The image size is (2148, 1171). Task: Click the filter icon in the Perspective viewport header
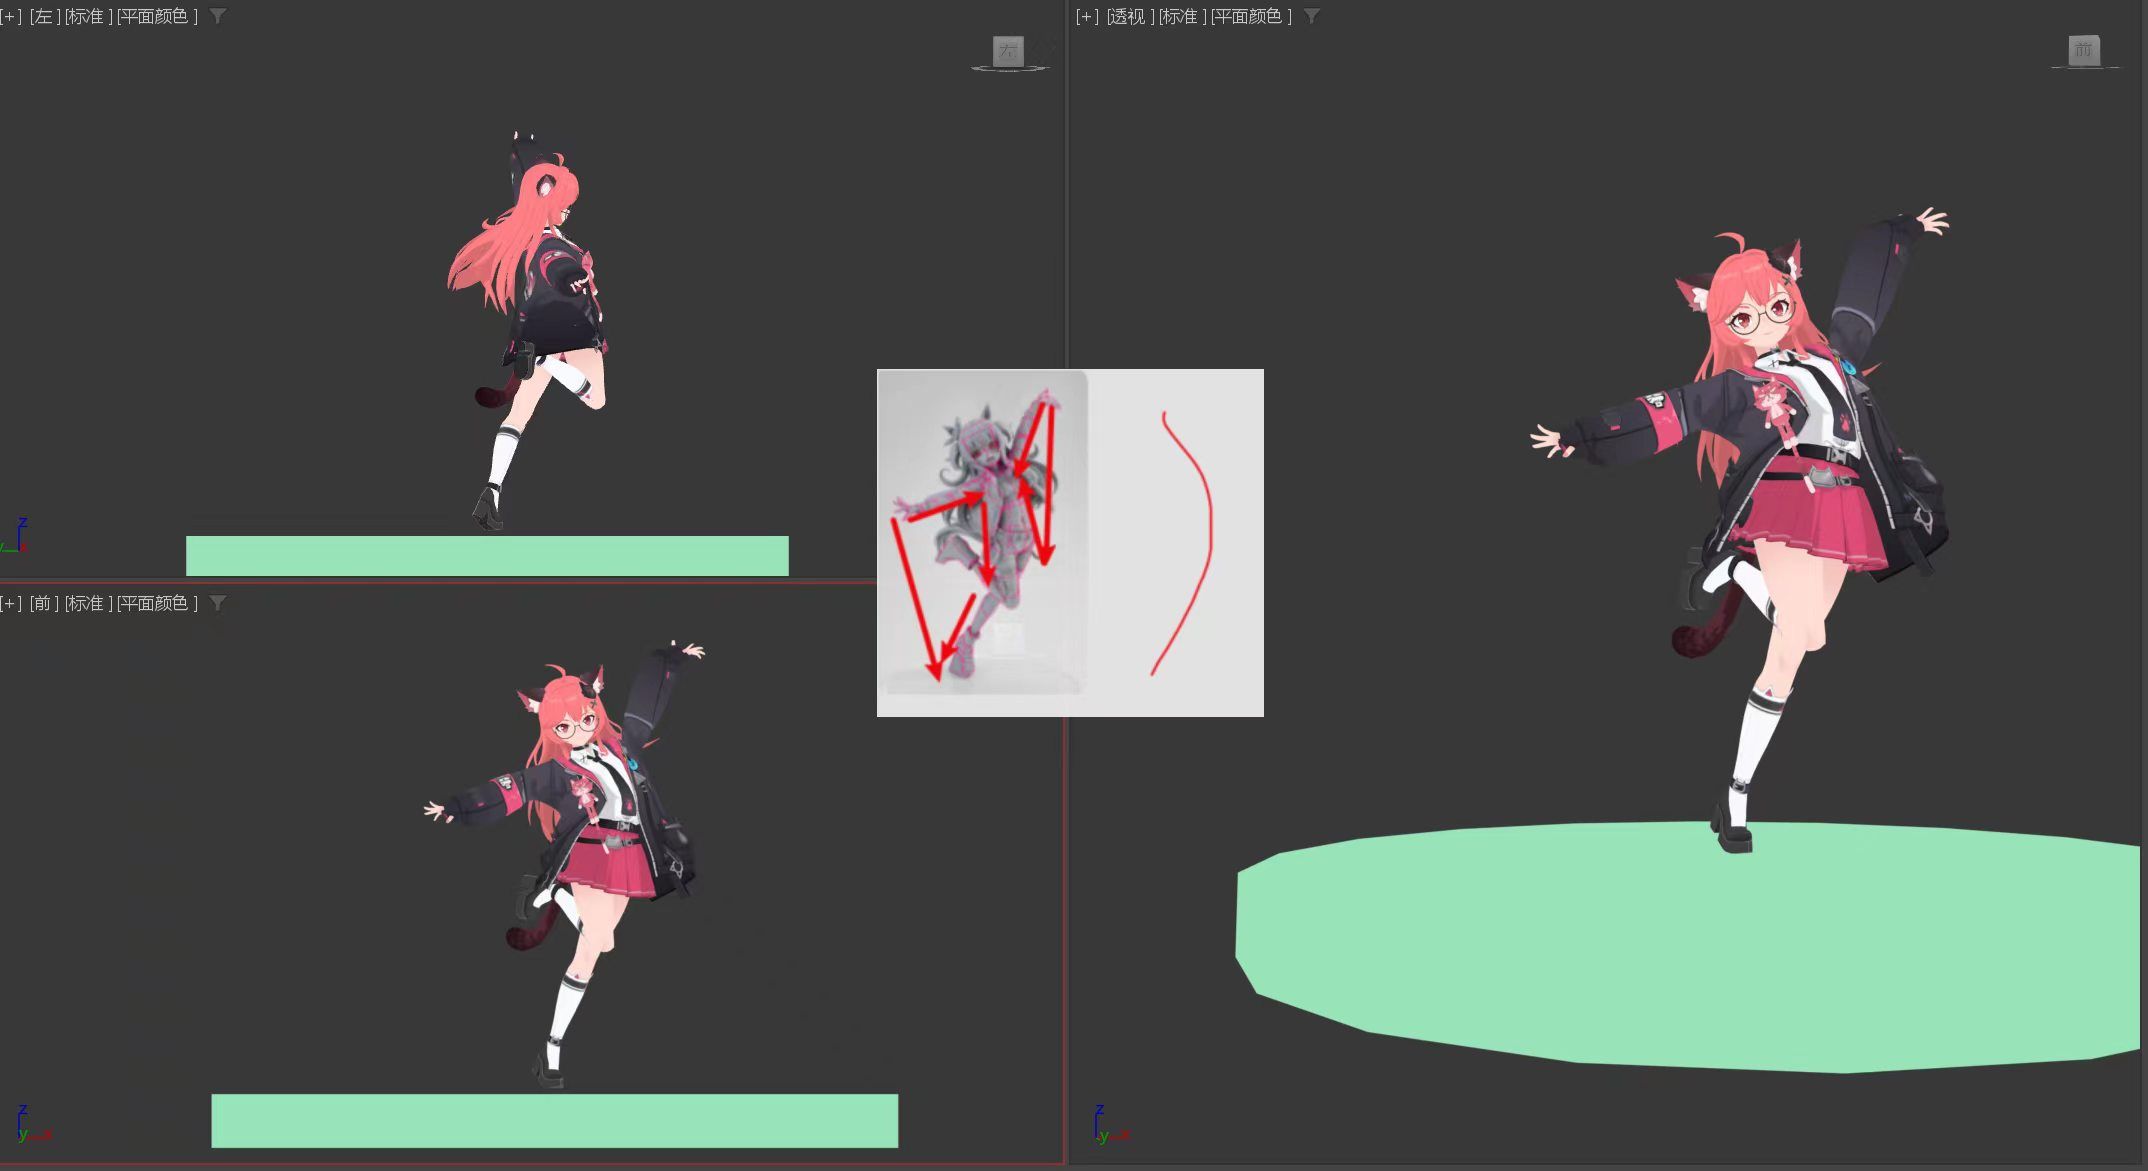[1312, 16]
